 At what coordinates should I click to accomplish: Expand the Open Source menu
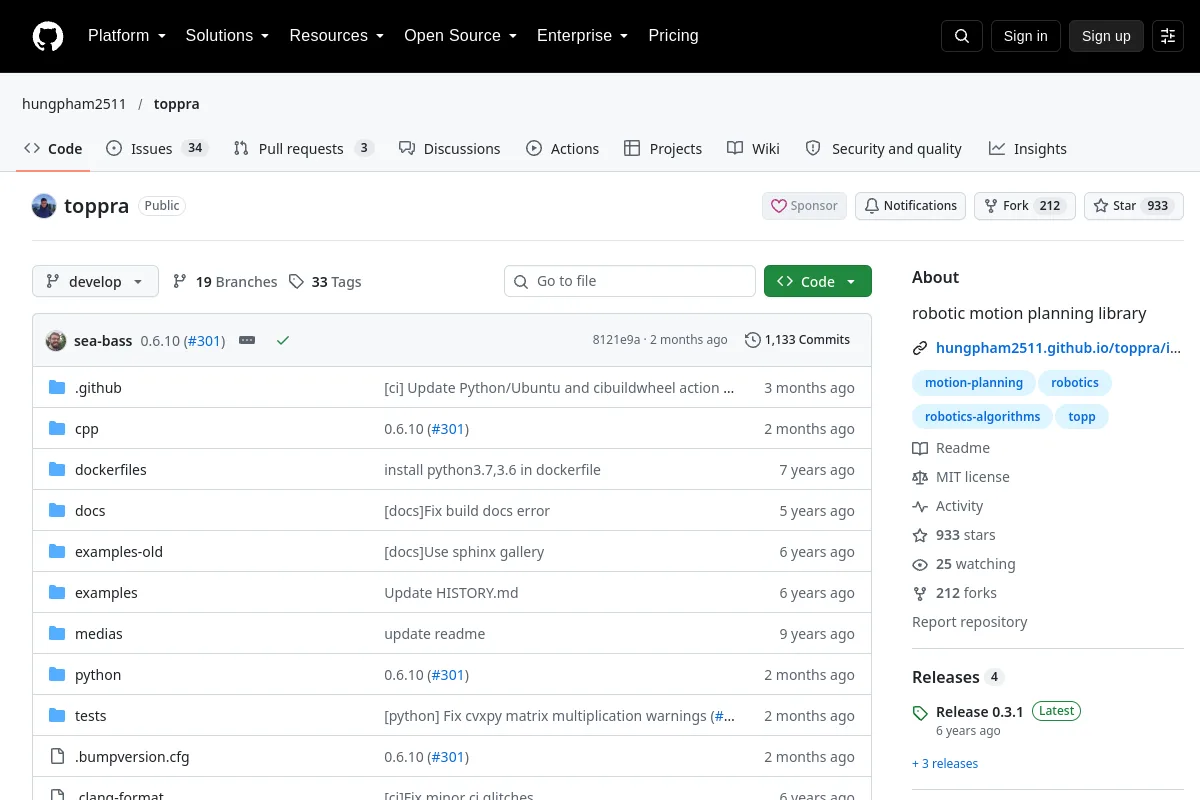click(460, 36)
